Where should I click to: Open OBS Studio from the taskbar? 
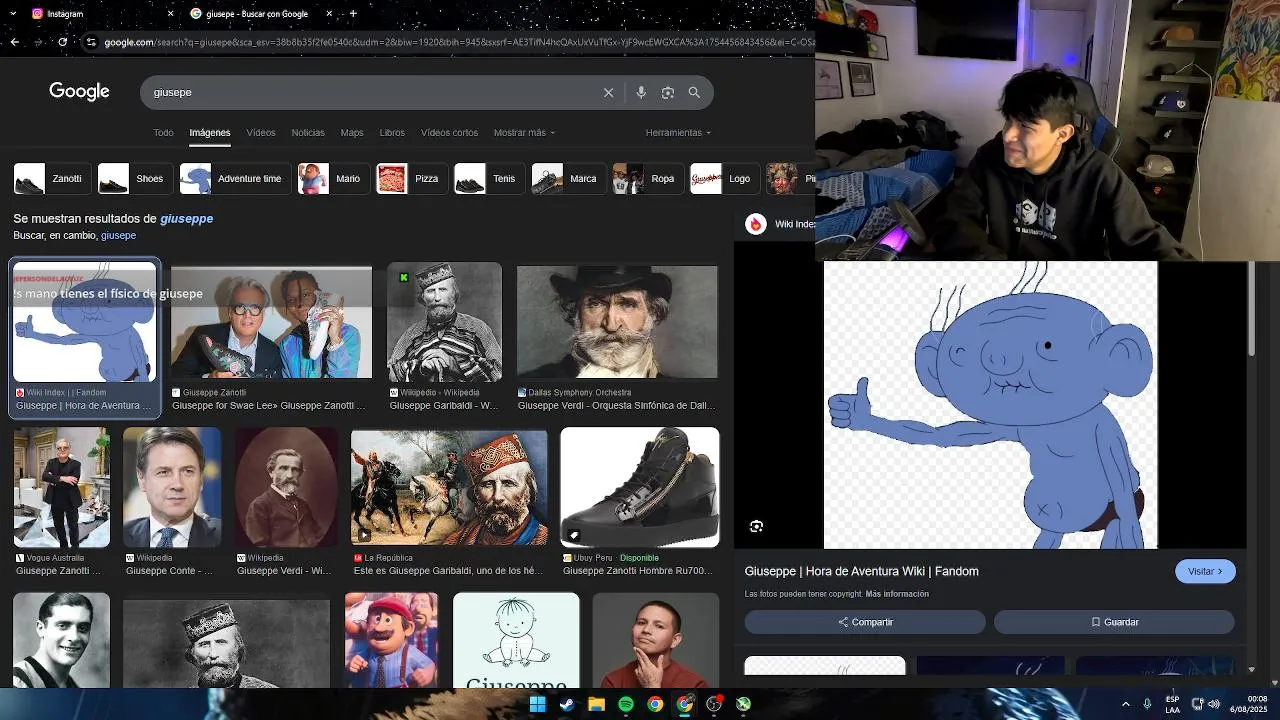[714, 704]
